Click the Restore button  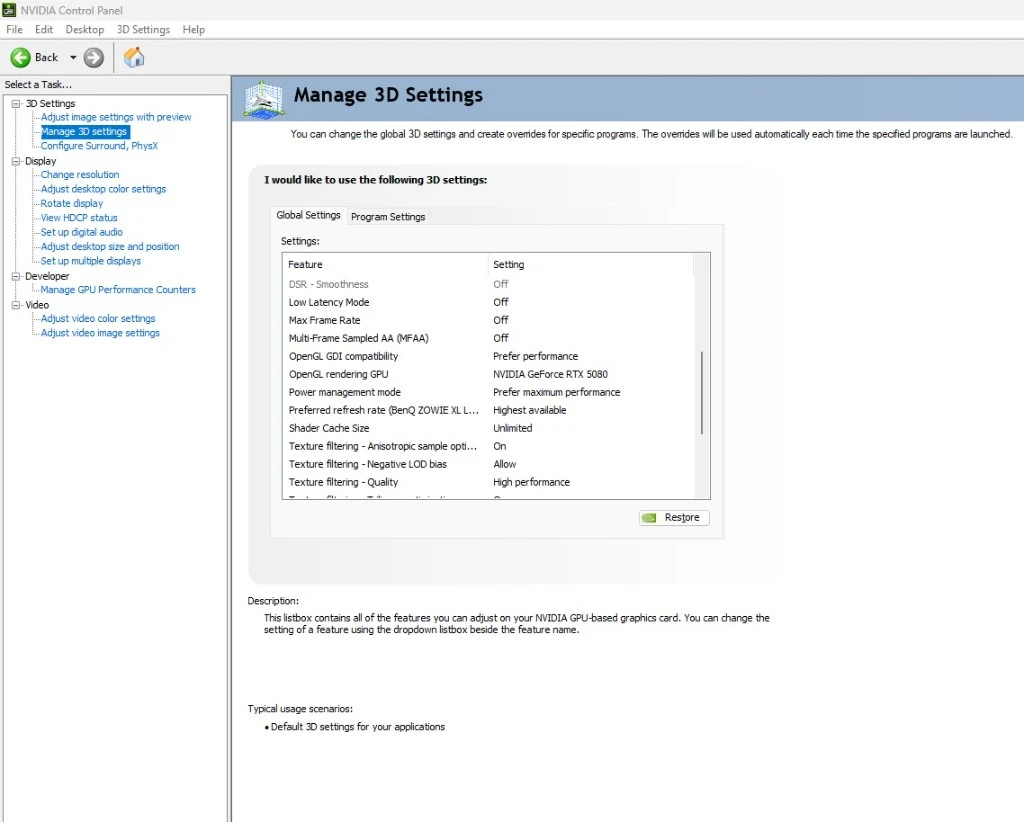pos(674,517)
